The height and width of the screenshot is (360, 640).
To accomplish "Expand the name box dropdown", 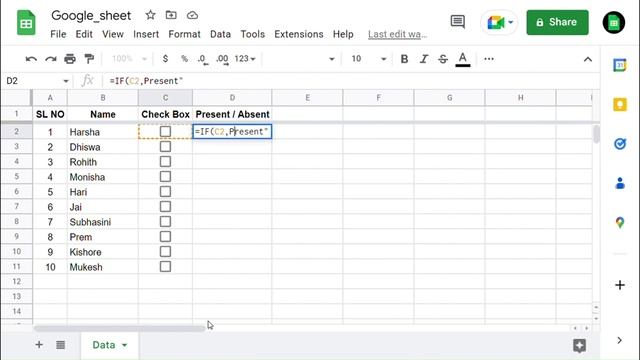I will click(66, 81).
